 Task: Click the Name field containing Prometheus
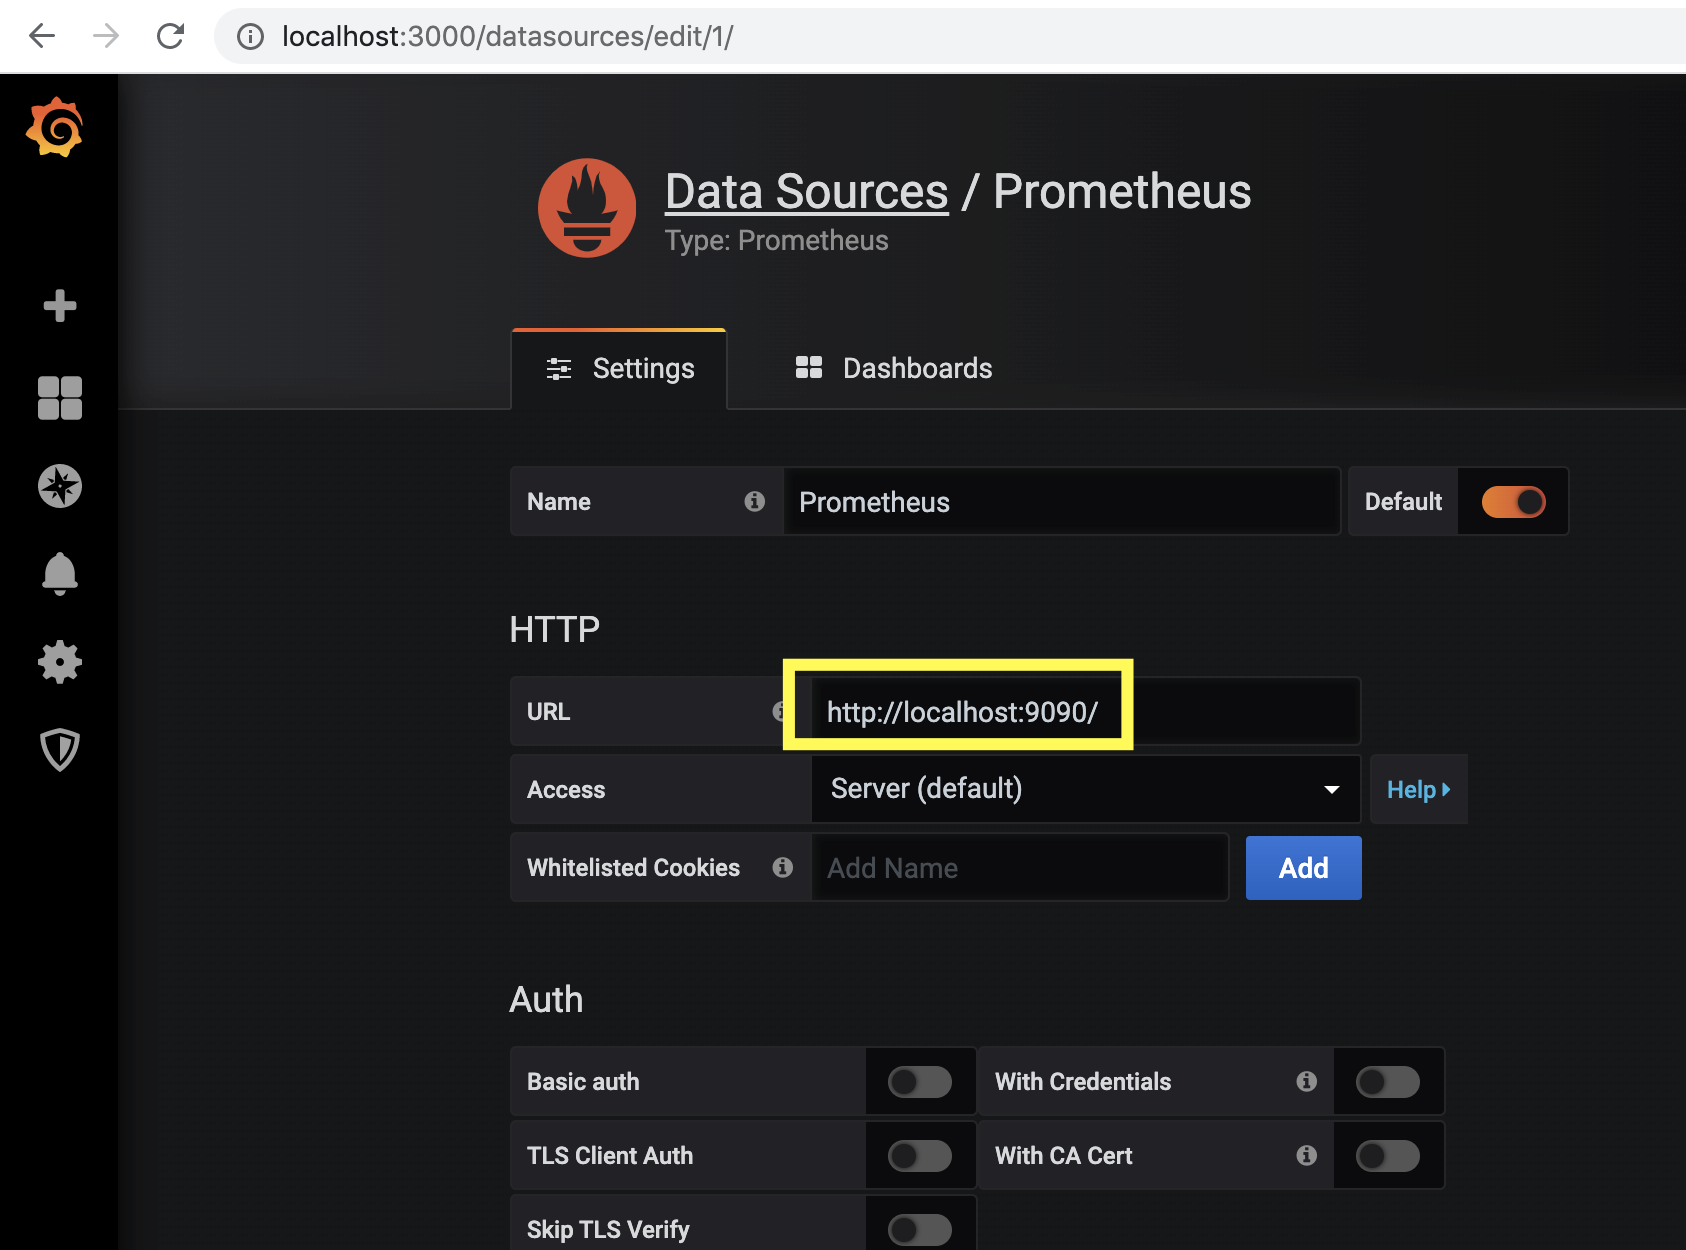point(1061,501)
